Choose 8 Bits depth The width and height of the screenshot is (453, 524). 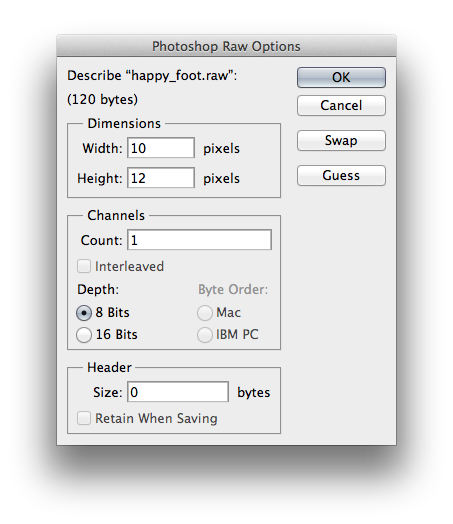tap(84, 313)
